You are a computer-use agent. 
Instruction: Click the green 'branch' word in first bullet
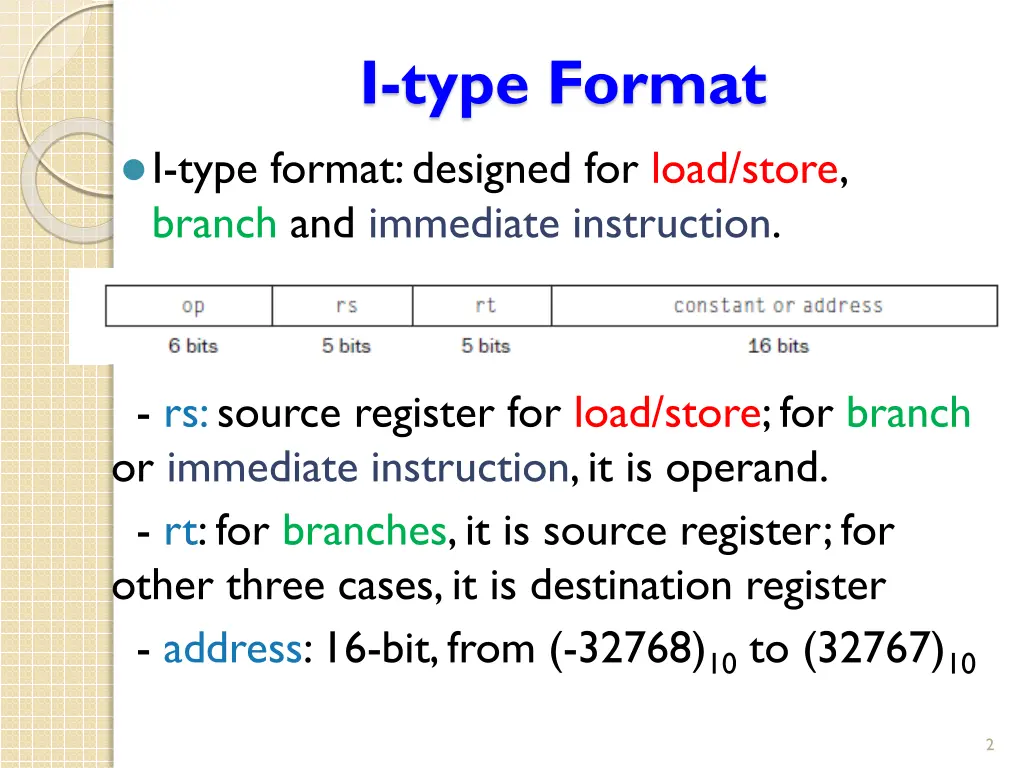click(214, 223)
